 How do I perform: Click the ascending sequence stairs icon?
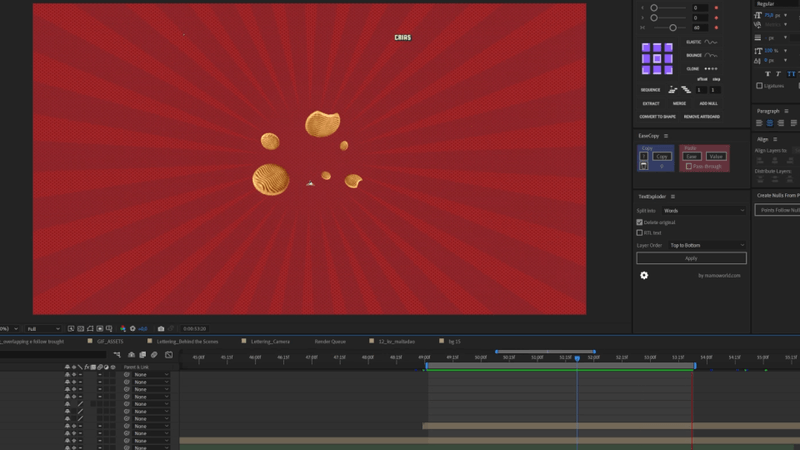[673, 90]
